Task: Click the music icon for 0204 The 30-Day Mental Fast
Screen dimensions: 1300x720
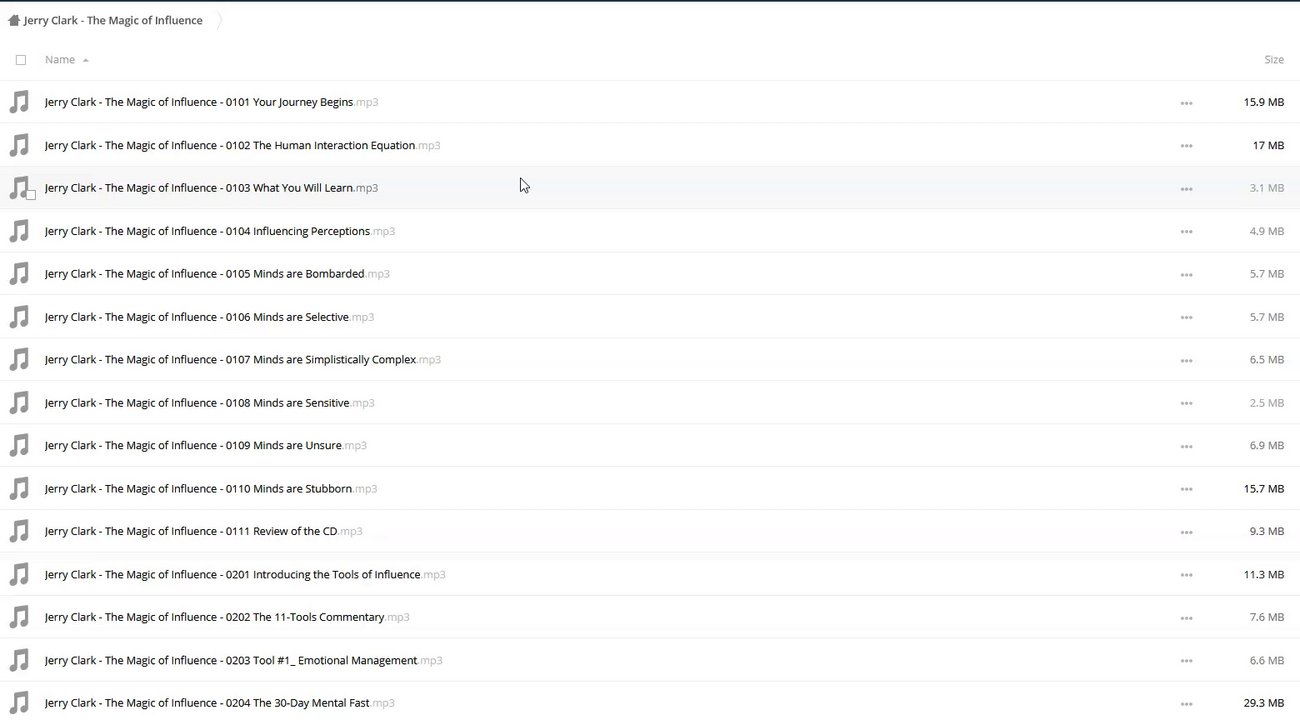Action: [19, 703]
